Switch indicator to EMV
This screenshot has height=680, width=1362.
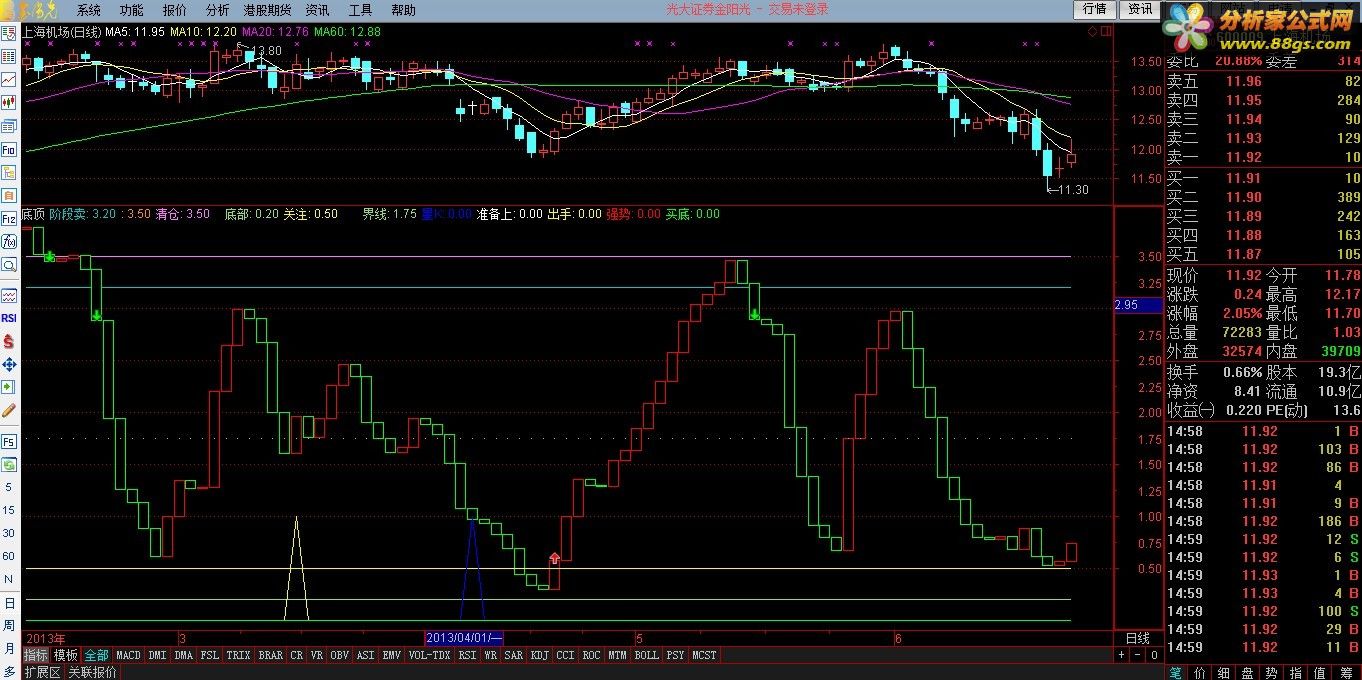tap(392, 655)
